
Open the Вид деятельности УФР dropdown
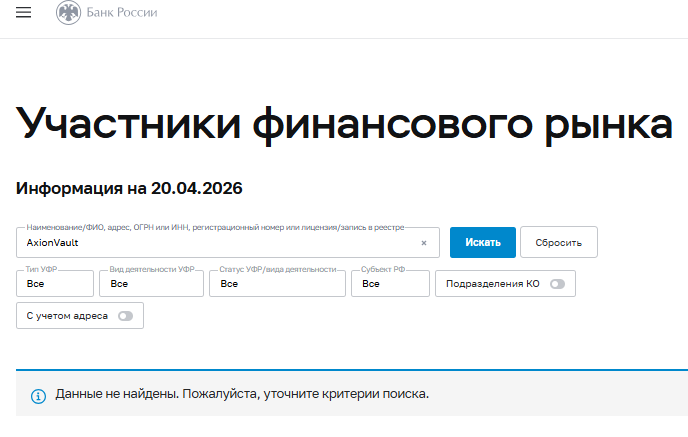[x=151, y=283]
